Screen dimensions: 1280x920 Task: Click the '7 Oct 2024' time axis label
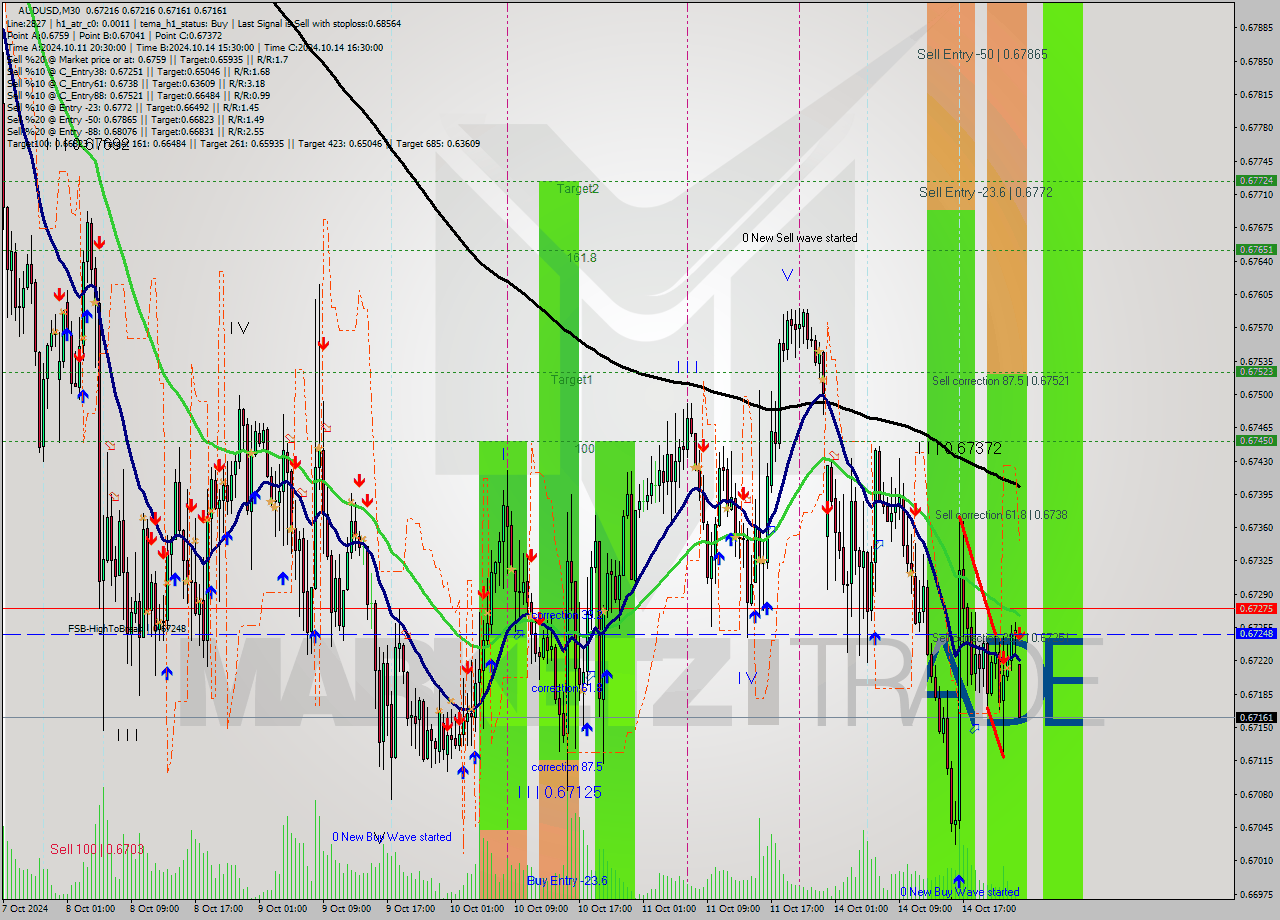tap(25, 909)
